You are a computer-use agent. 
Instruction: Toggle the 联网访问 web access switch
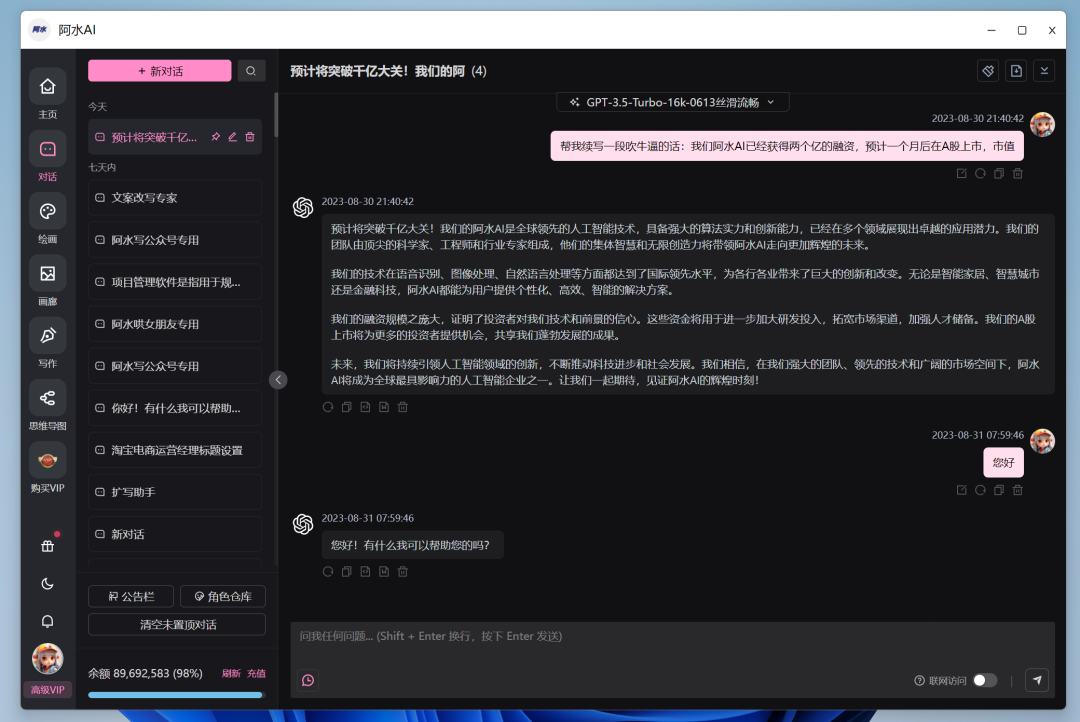pyautogui.click(x=984, y=680)
